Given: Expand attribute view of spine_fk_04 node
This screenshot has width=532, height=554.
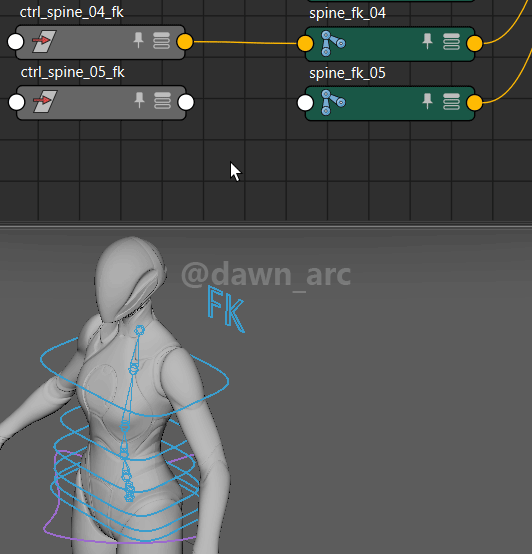Looking at the screenshot, I should [451, 42].
